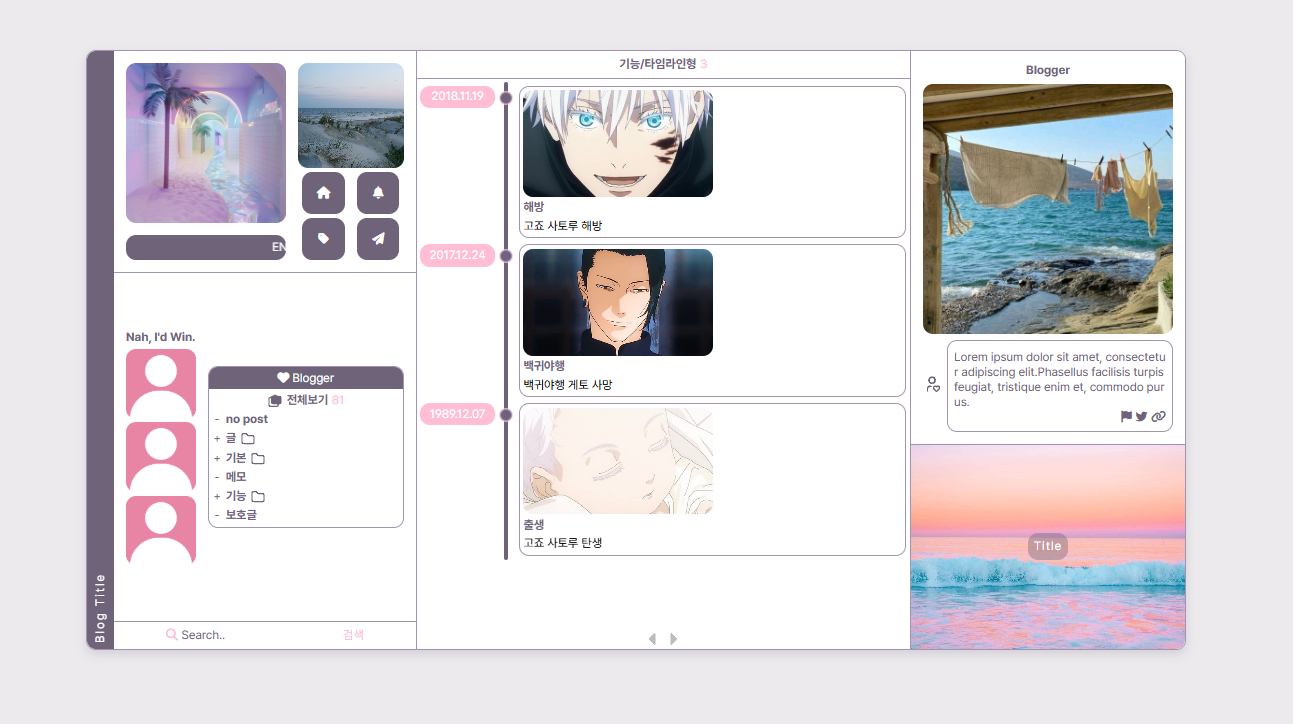Click the Blogger category box header
Image resolution: width=1293 pixels, height=724 pixels.
pos(306,378)
